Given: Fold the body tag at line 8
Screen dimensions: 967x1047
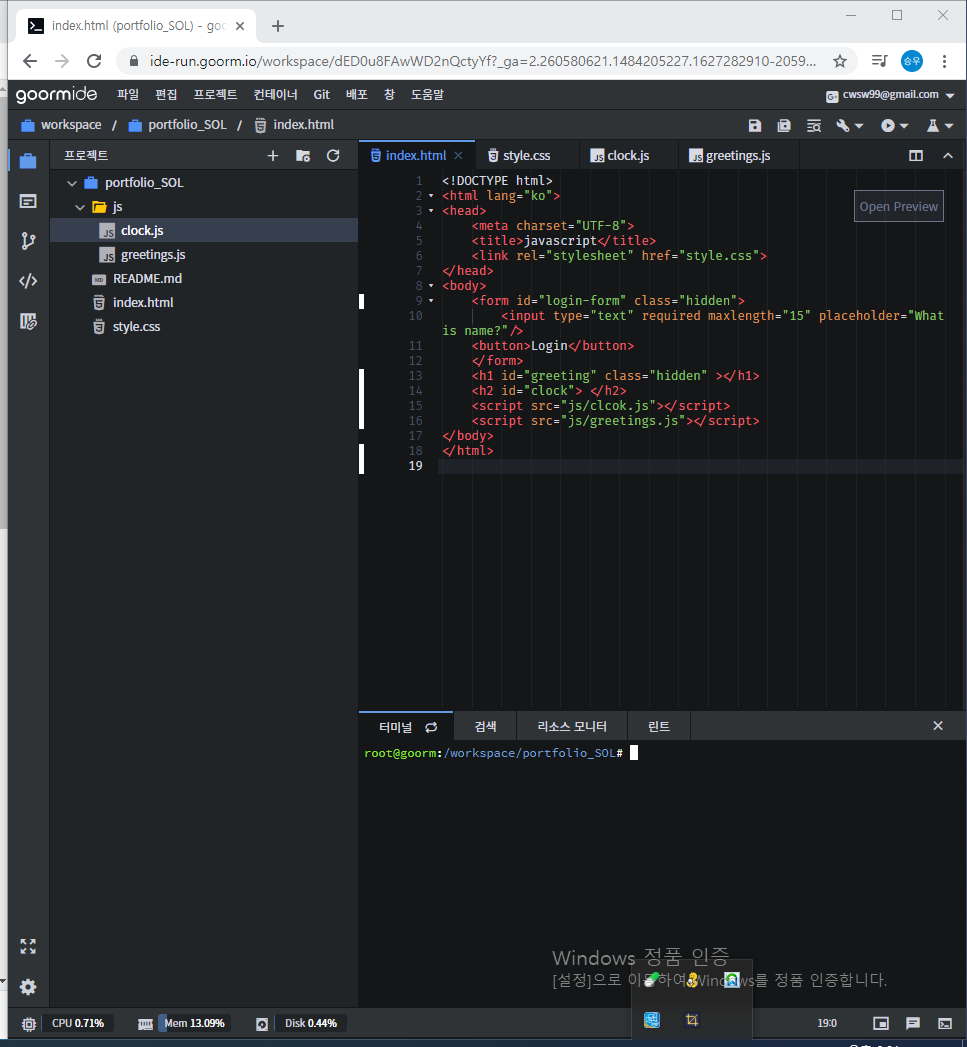Looking at the screenshot, I should [x=431, y=286].
